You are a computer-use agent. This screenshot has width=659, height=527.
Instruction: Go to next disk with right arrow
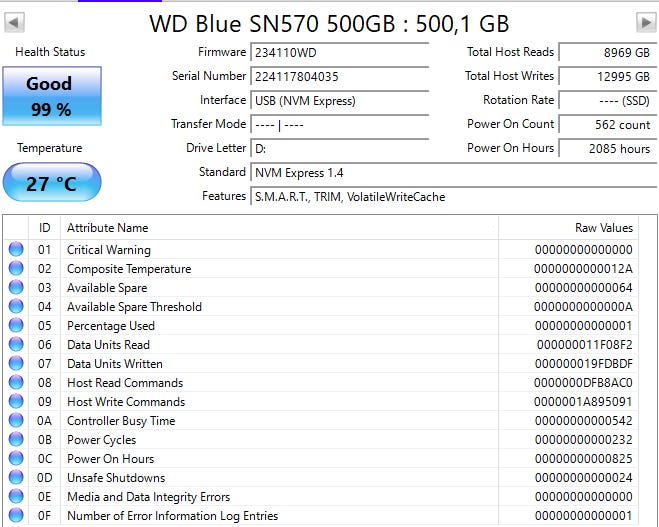pyautogui.click(x=646, y=22)
